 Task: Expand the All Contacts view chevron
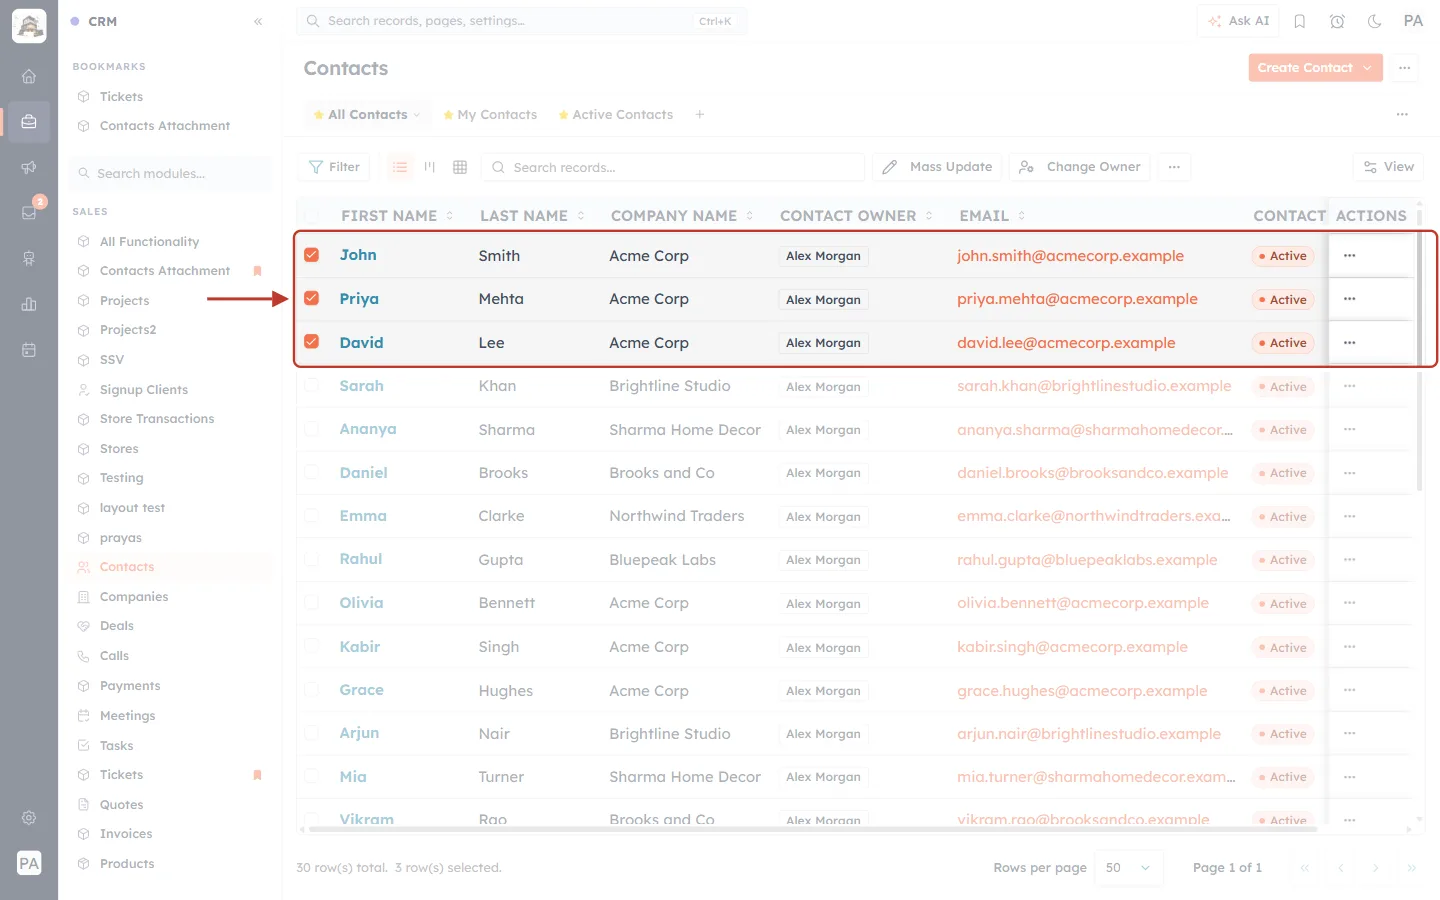click(x=417, y=115)
